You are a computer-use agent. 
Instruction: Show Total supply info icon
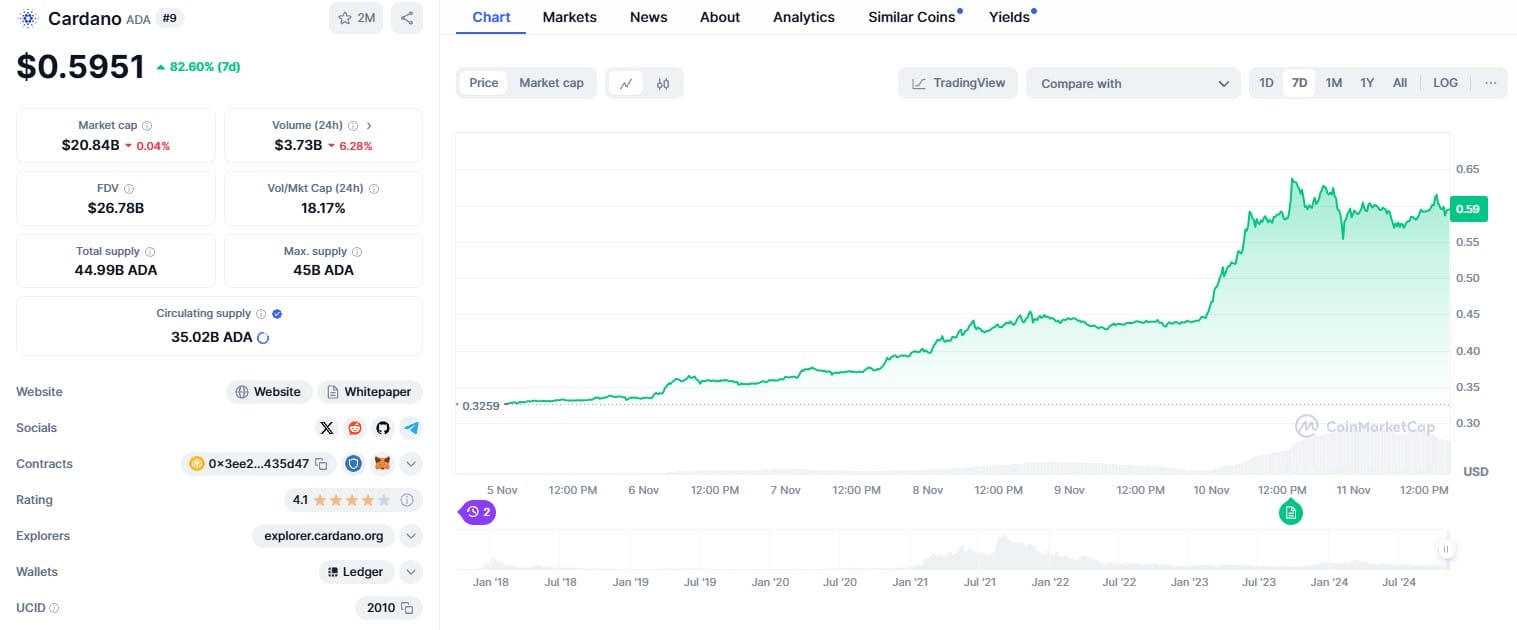pos(150,252)
